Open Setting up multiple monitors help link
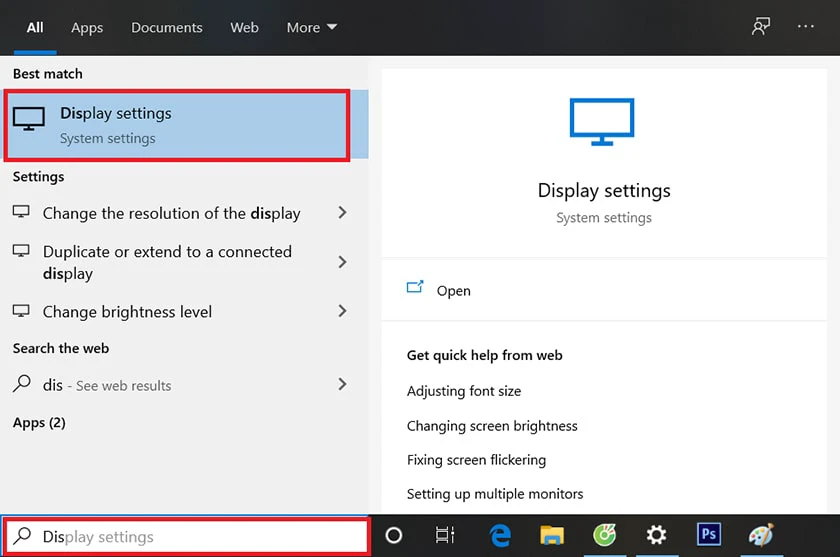 click(x=495, y=494)
